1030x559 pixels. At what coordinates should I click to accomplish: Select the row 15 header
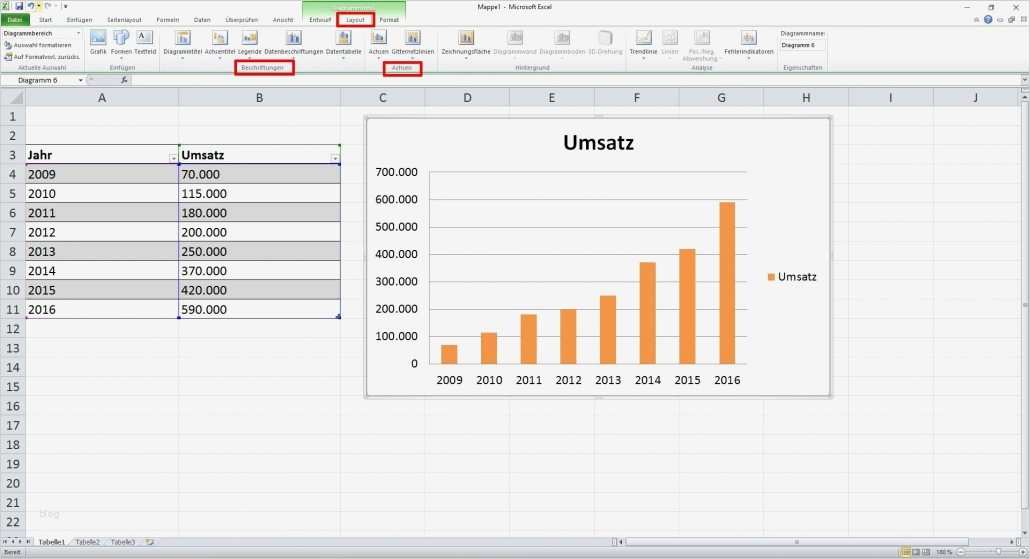point(12,387)
